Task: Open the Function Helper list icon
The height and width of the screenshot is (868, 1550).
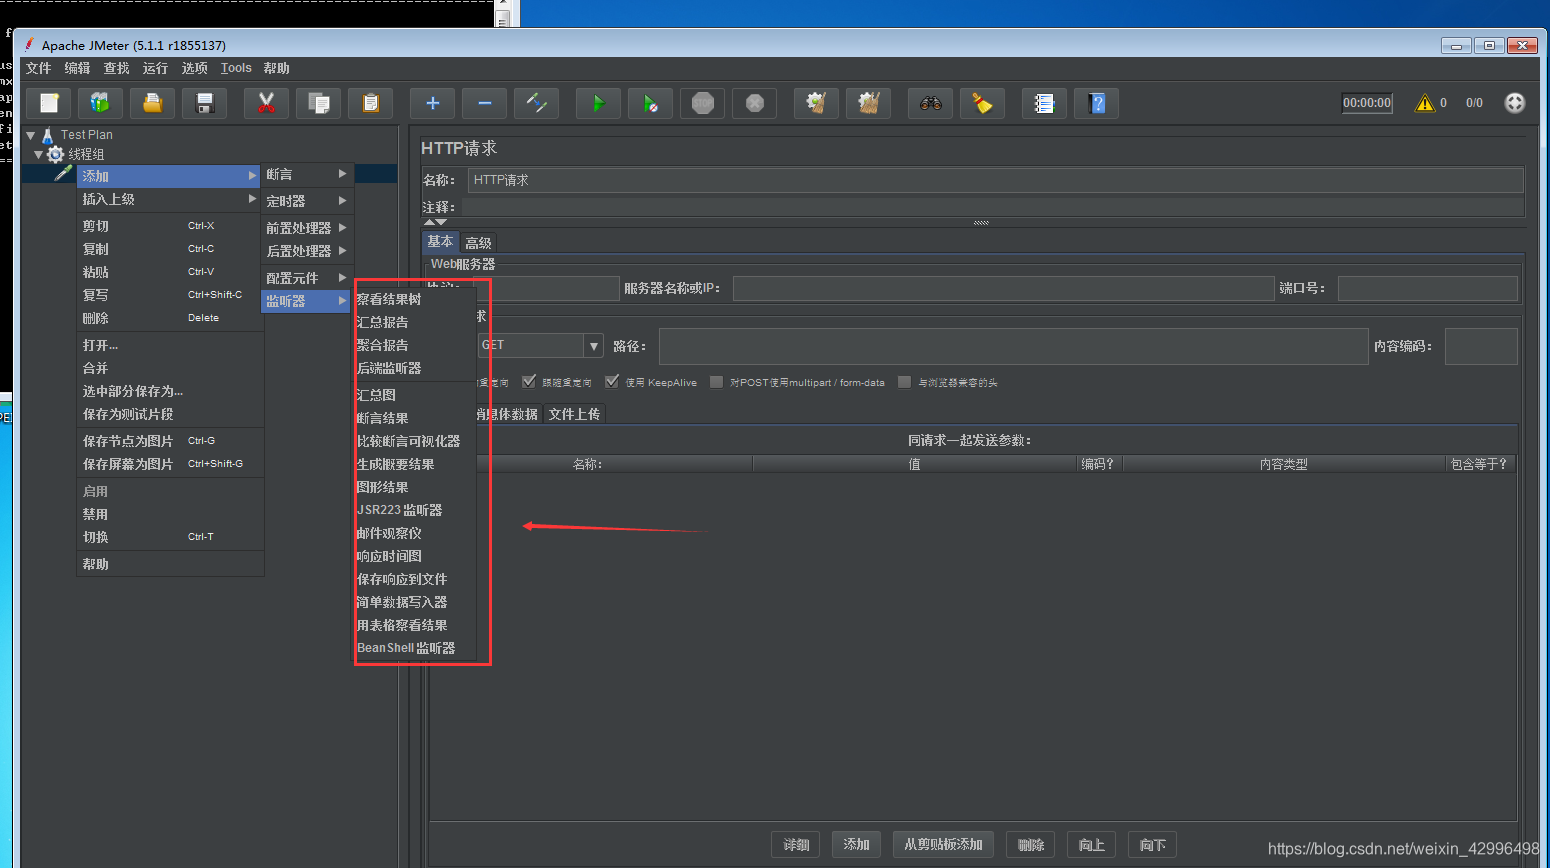Action: click(x=1044, y=103)
